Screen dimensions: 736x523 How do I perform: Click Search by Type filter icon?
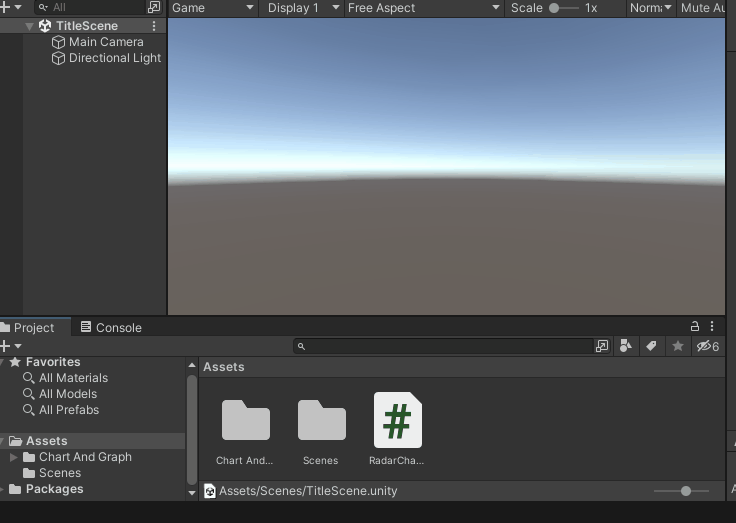[x=626, y=346]
